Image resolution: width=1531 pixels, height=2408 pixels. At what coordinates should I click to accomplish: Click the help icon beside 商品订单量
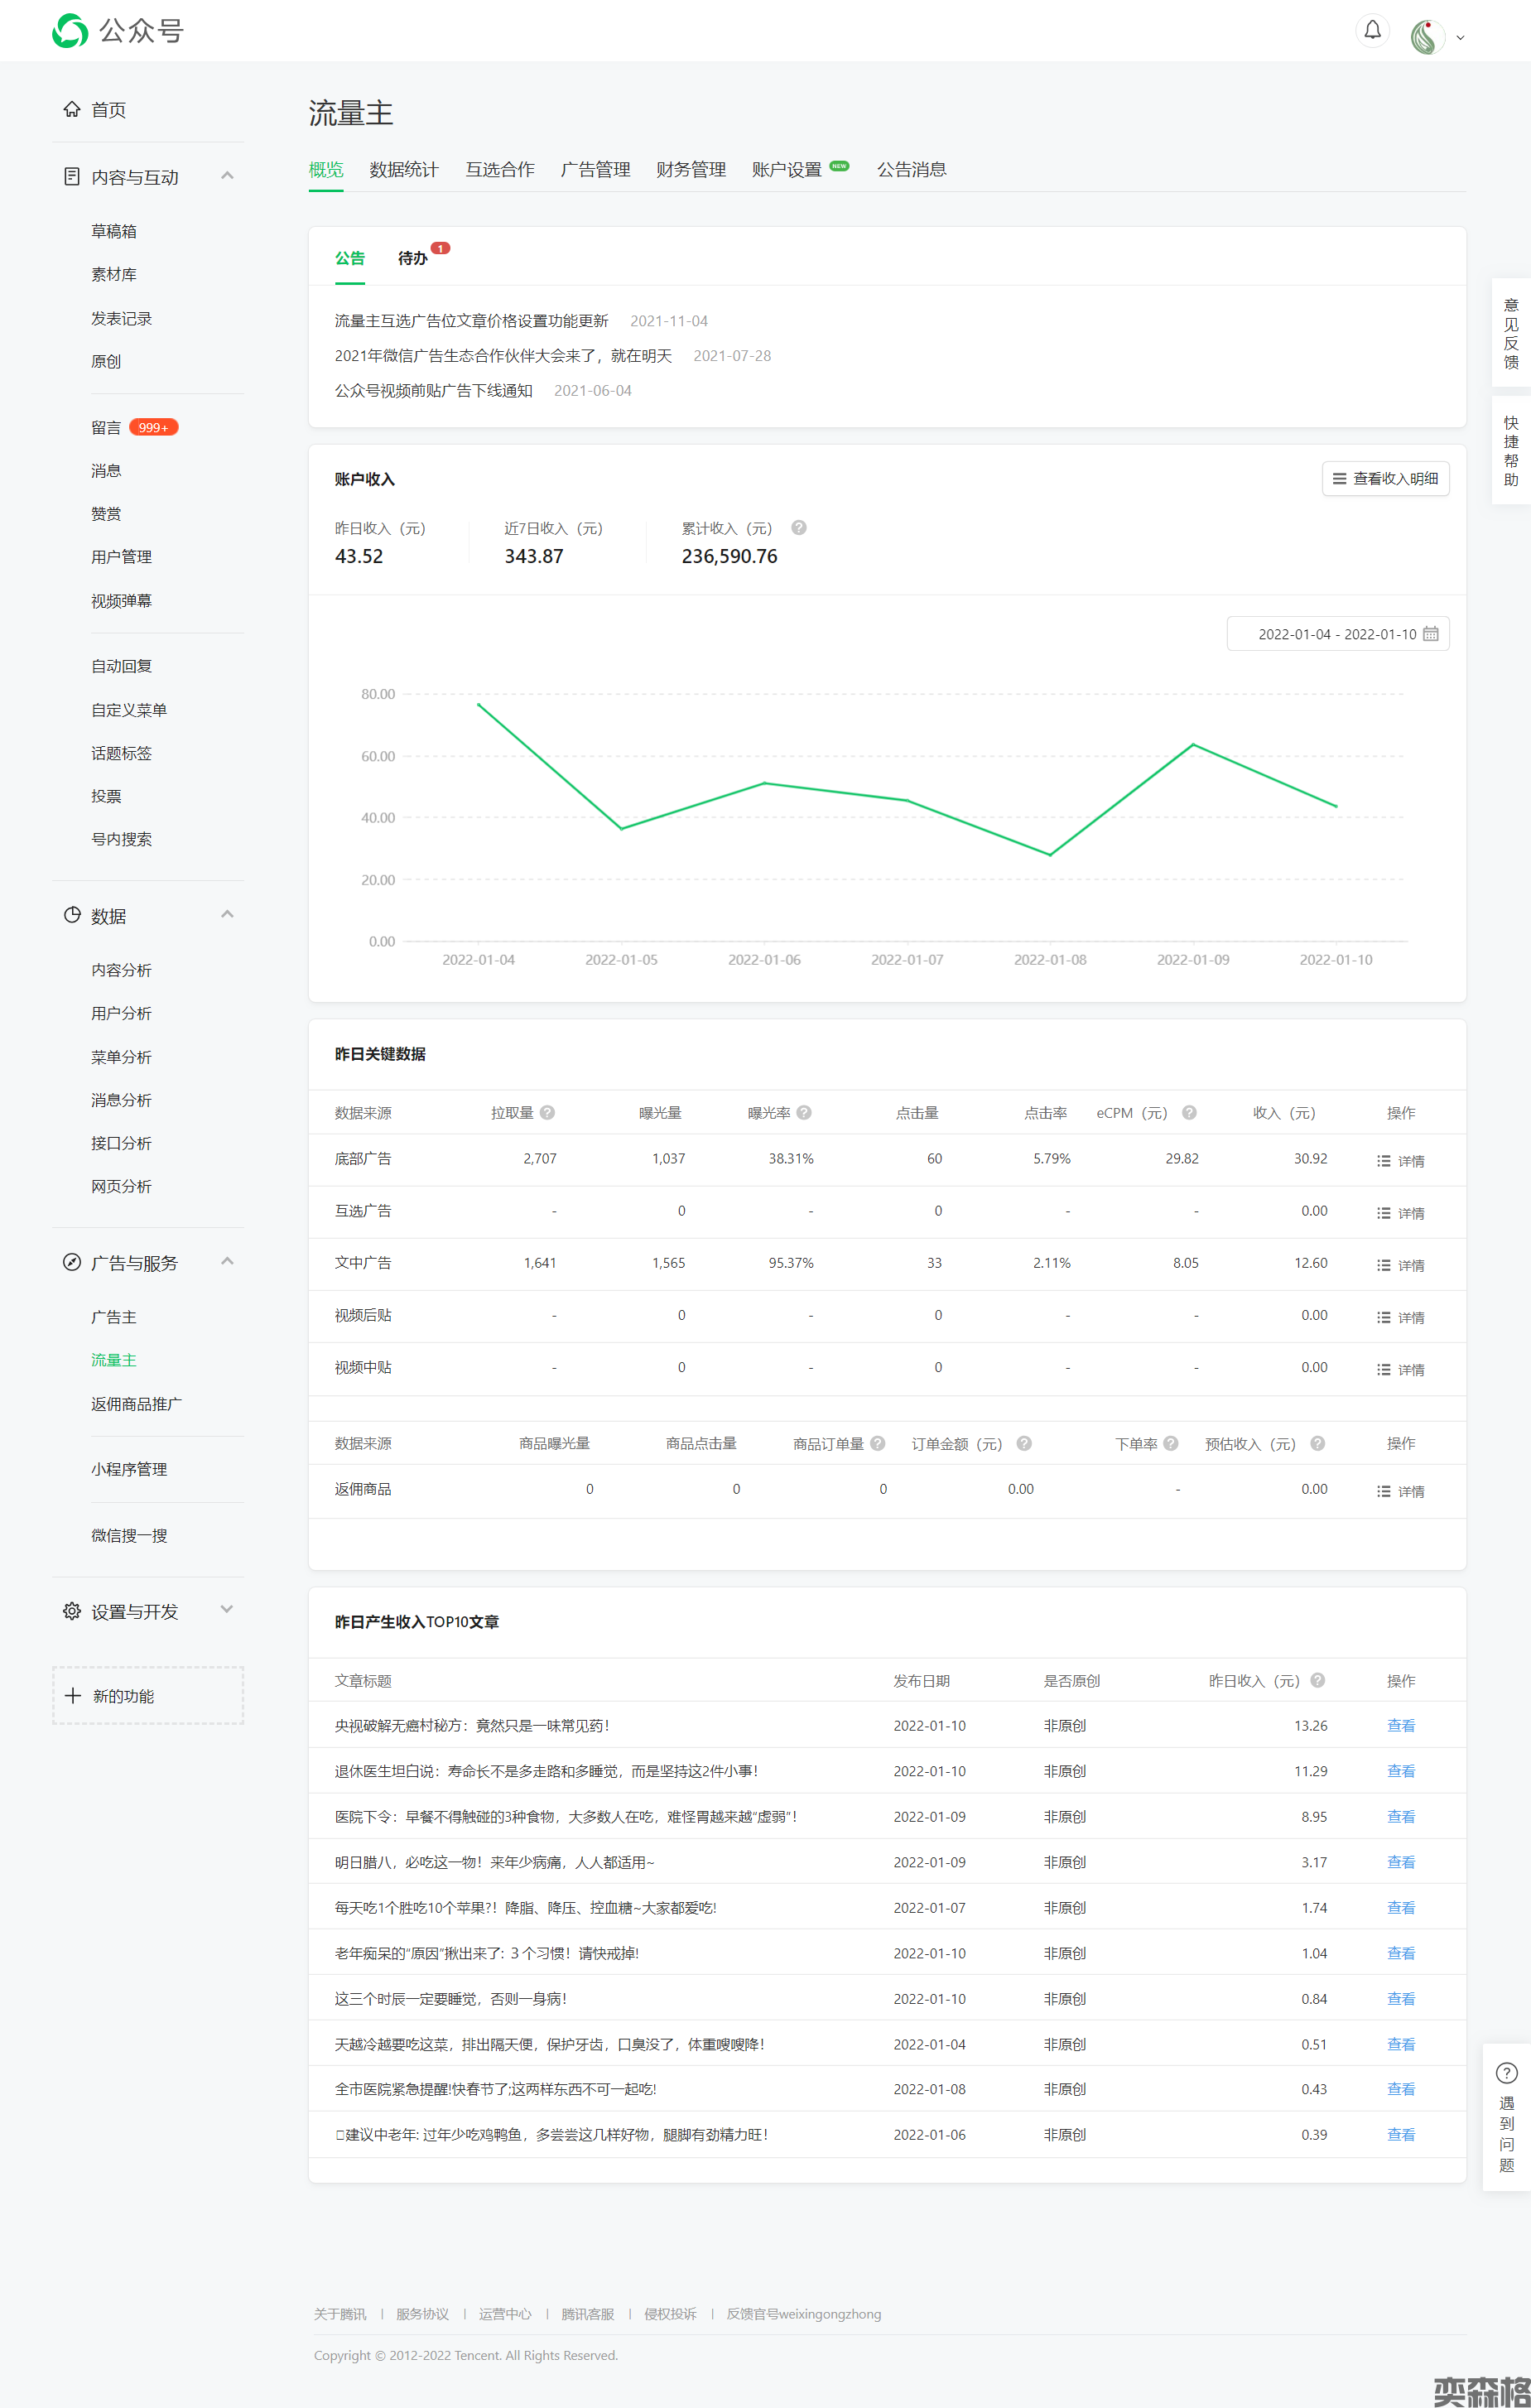[x=877, y=1443]
